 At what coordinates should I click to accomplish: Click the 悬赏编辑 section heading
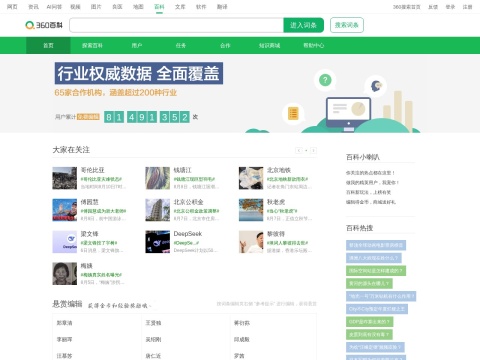[x=67, y=304]
